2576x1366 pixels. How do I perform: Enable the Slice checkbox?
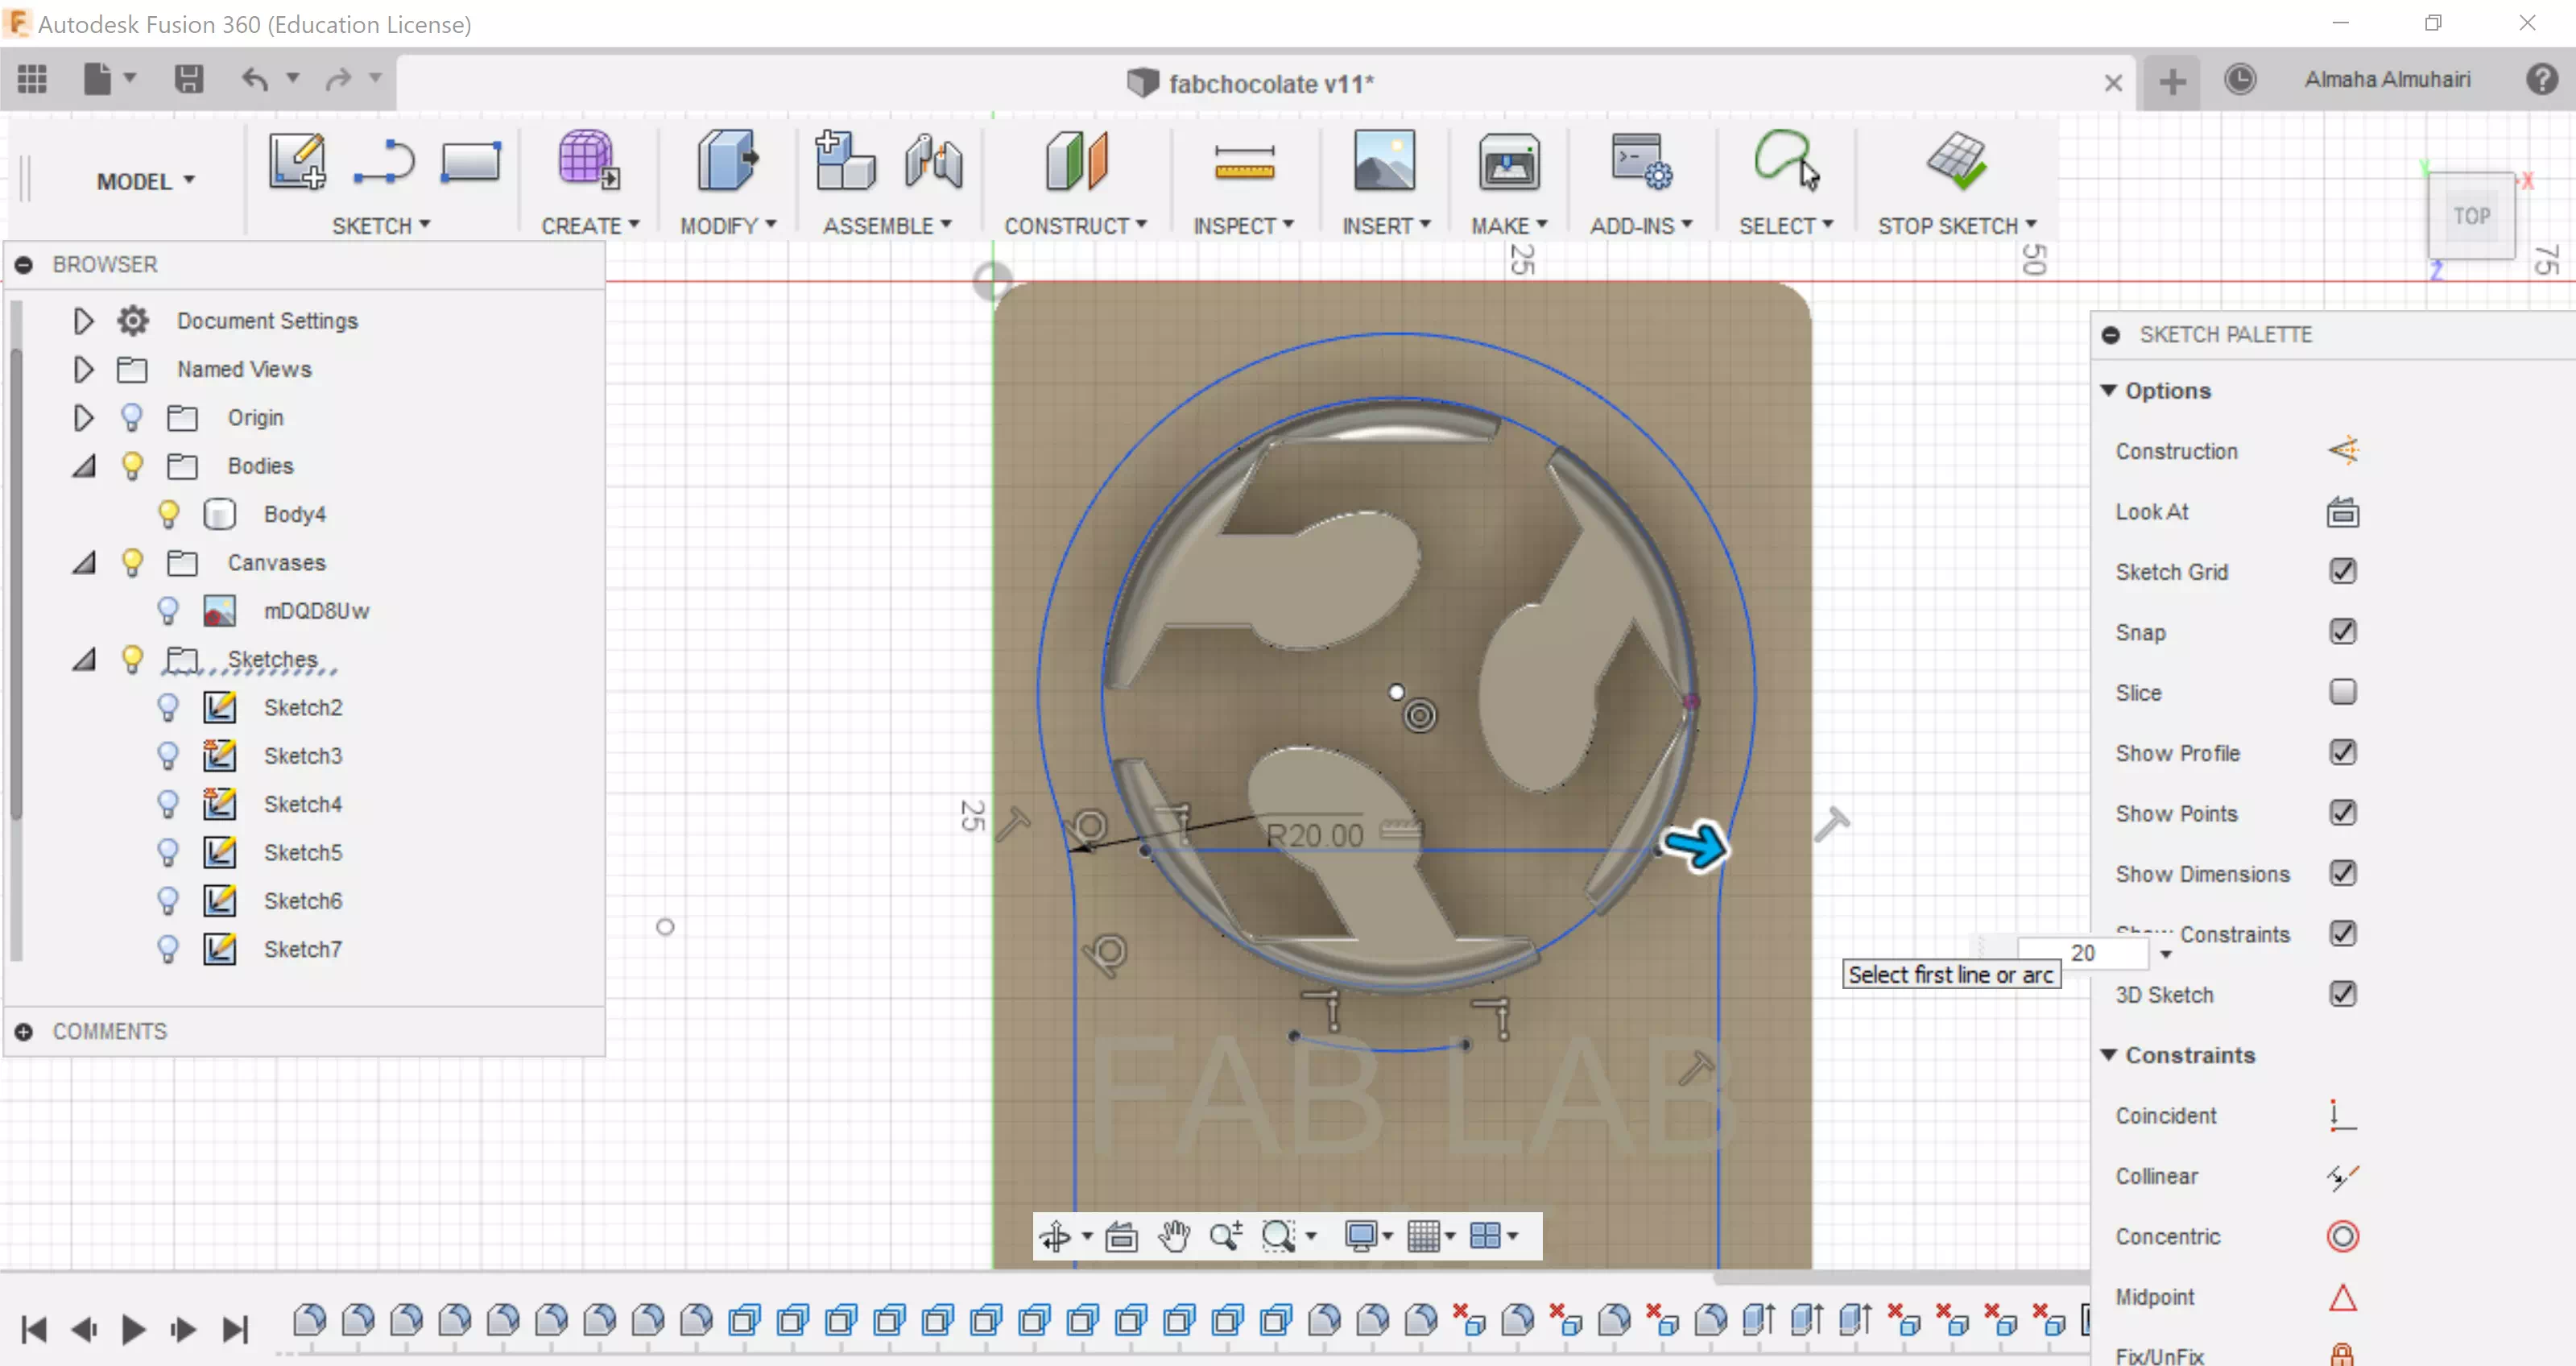(2342, 692)
